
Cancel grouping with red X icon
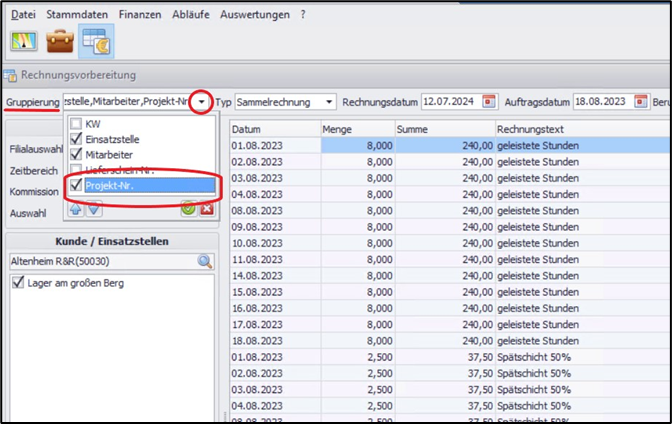click(x=206, y=209)
